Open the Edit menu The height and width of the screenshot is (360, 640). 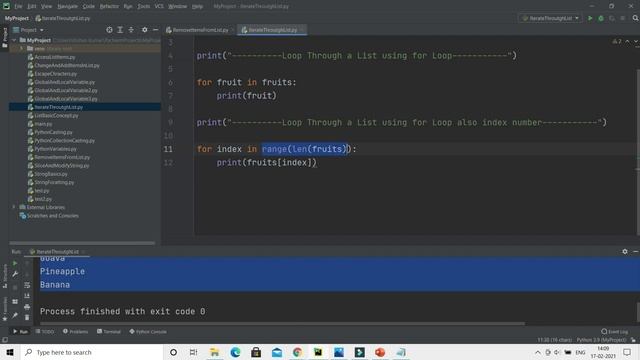click(32, 6)
